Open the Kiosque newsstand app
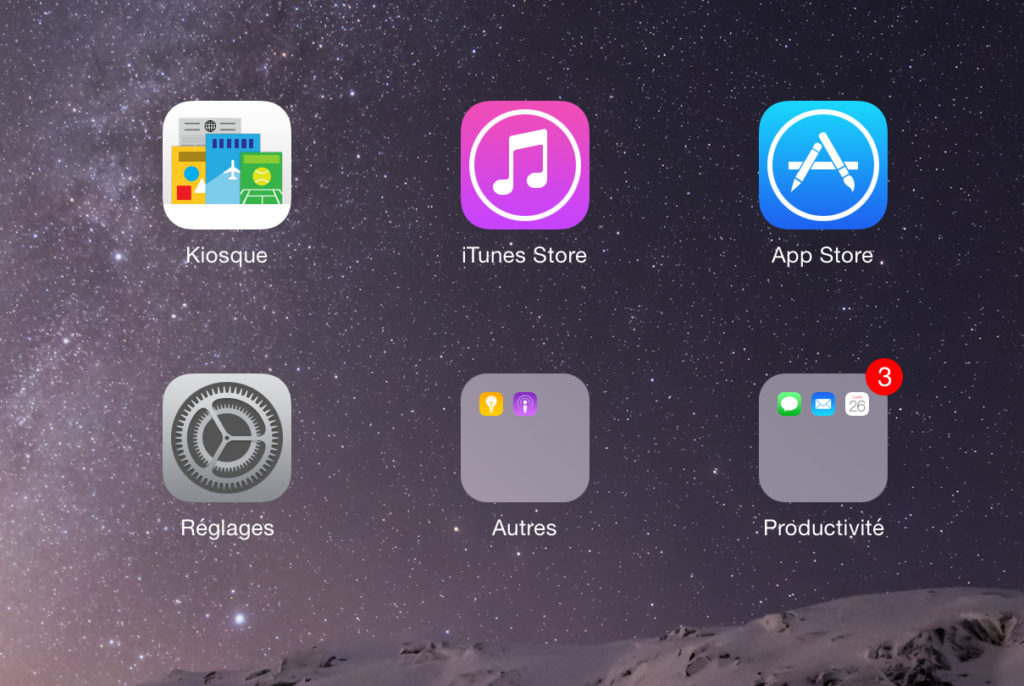Image resolution: width=1024 pixels, height=686 pixels. point(227,165)
